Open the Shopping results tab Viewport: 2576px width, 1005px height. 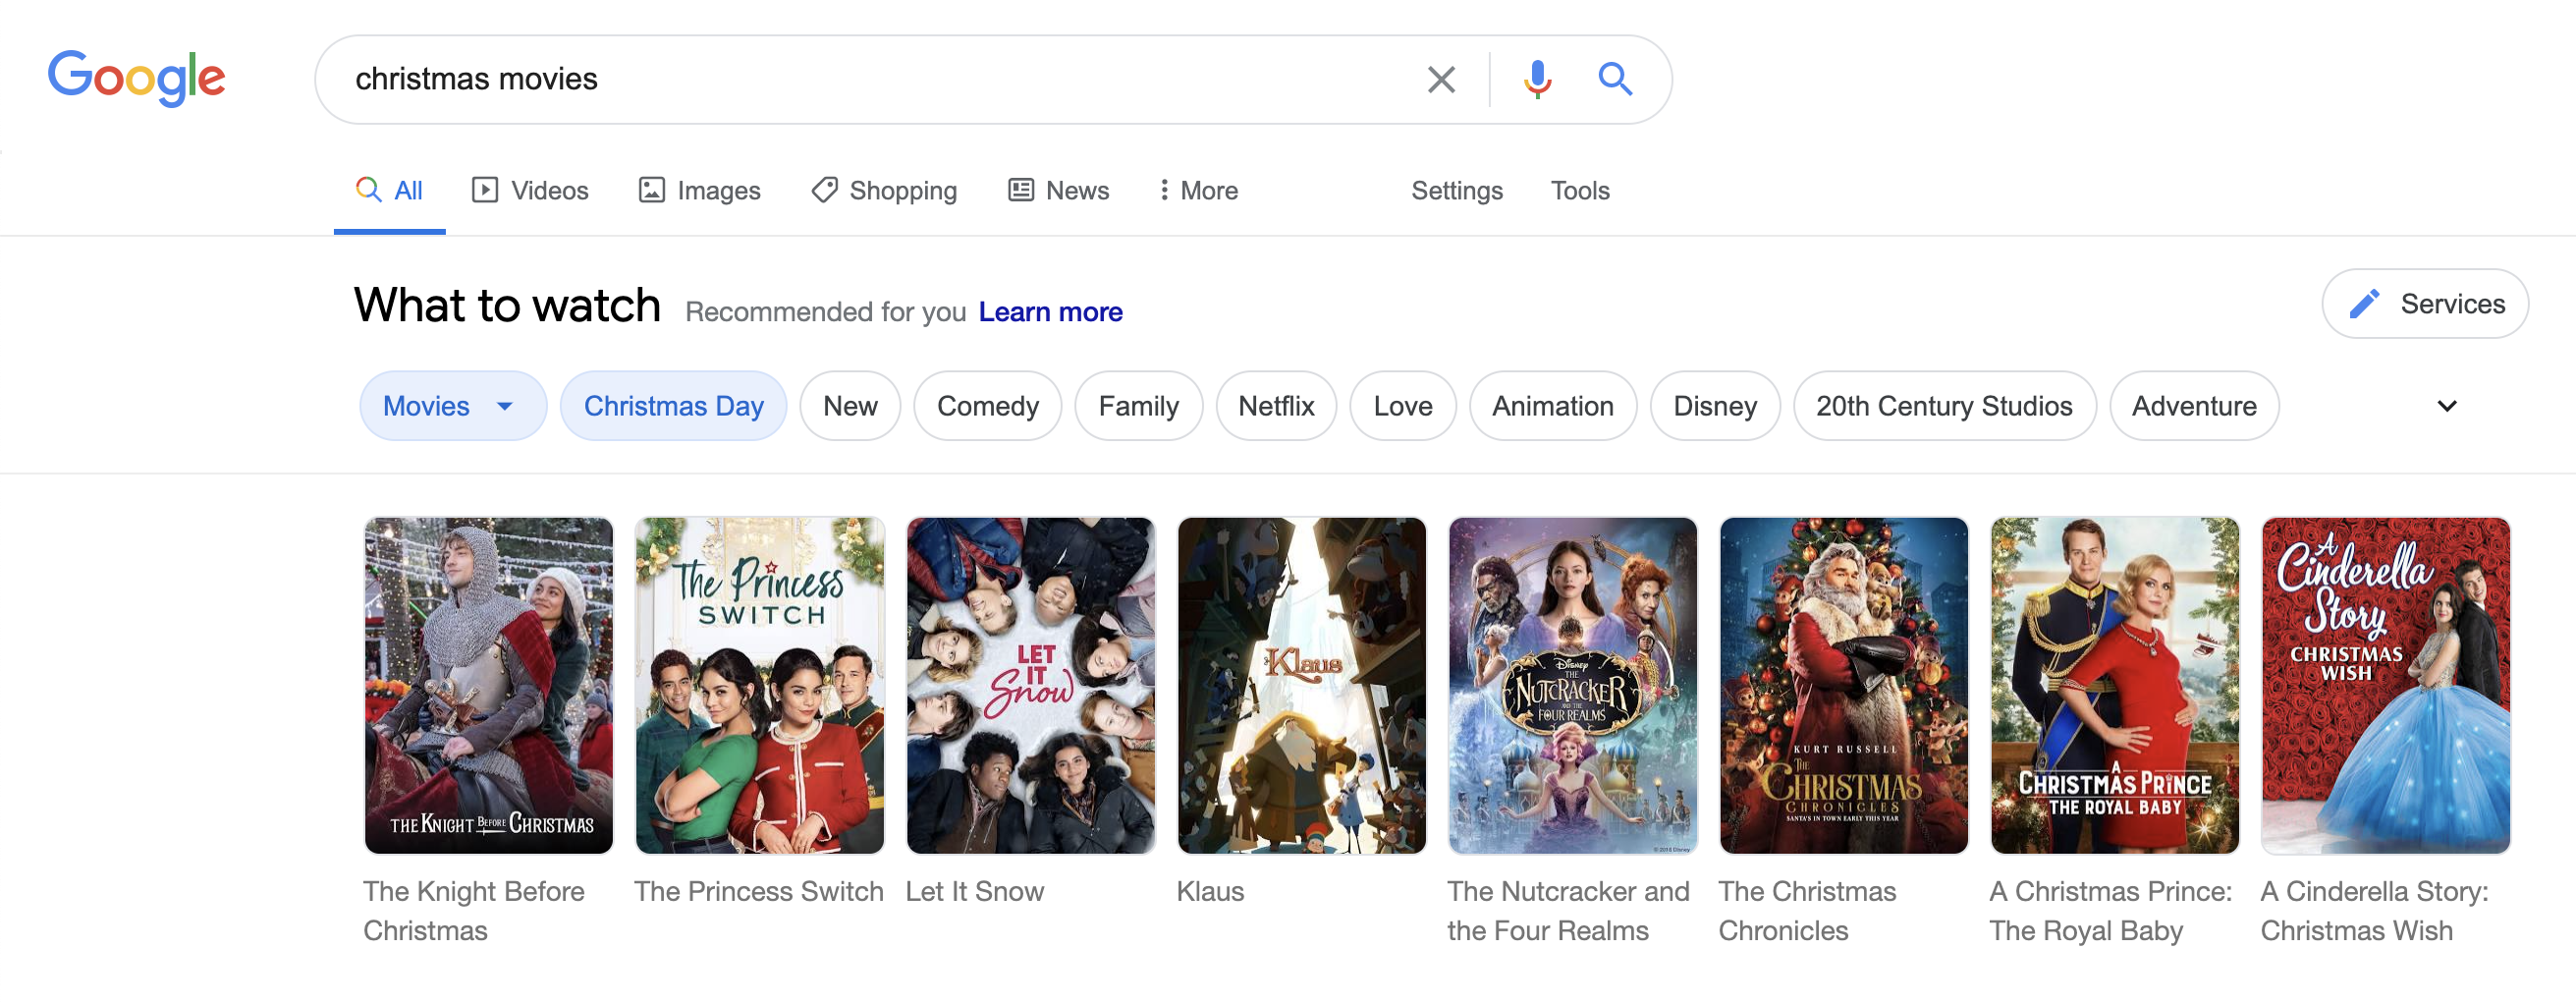pyautogui.click(x=884, y=190)
